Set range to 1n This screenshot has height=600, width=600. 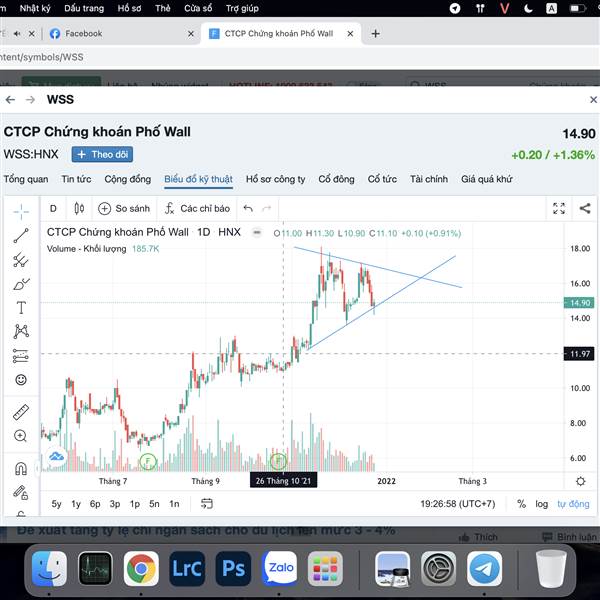point(174,504)
